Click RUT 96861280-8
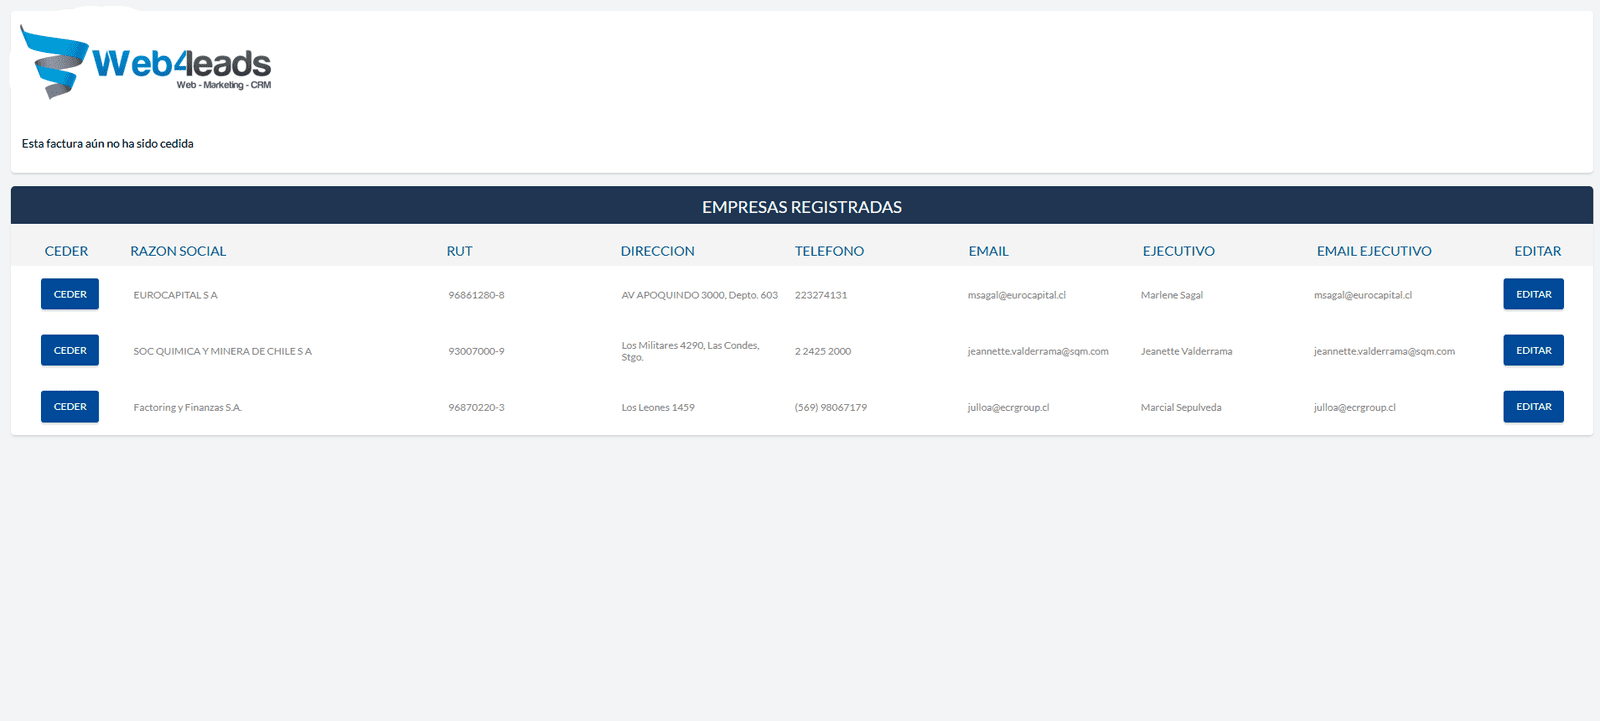The width and height of the screenshot is (1600, 721). 476,295
